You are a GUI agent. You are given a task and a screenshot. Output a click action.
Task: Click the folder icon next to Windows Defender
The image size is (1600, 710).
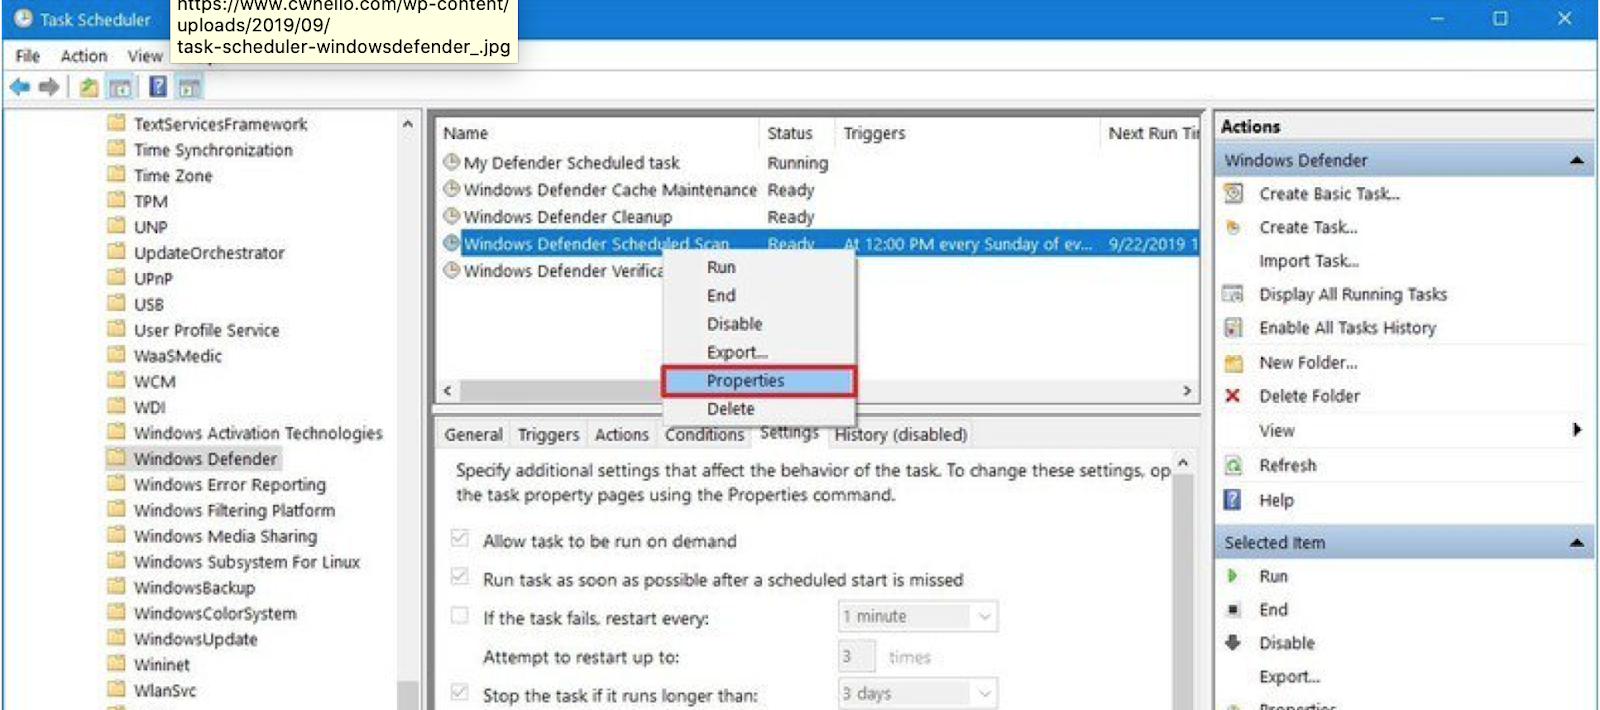click(x=117, y=458)
